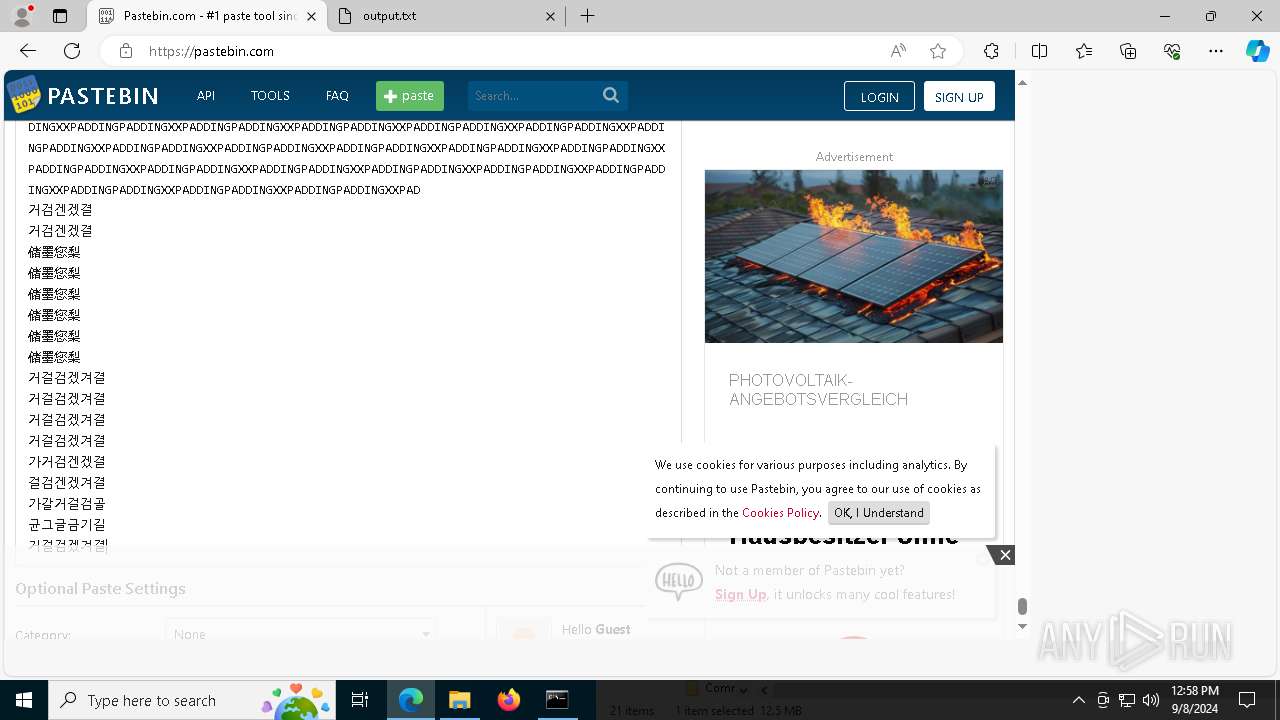This screenshot has height=720, width=1280.
Task: Click the search magnifier icon
Action: tap(611, 95)
